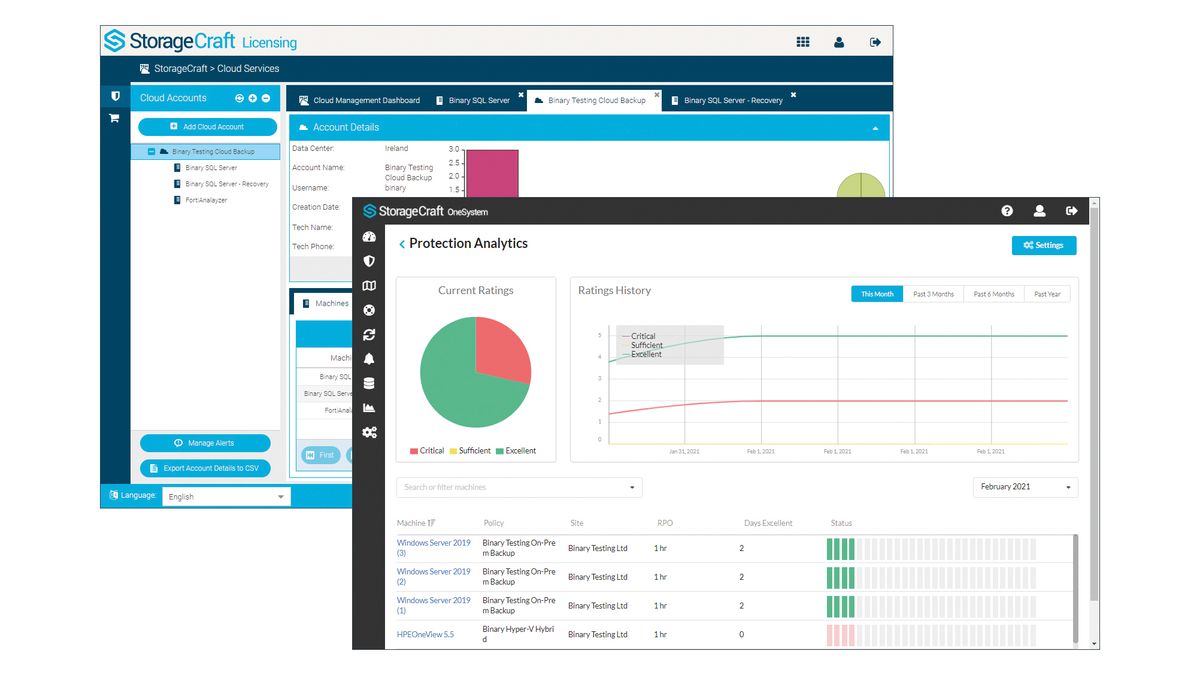This screenshot has width=1200, height=675.
Task: Click the Add Cloud Account button
Action: coord(207,126)
